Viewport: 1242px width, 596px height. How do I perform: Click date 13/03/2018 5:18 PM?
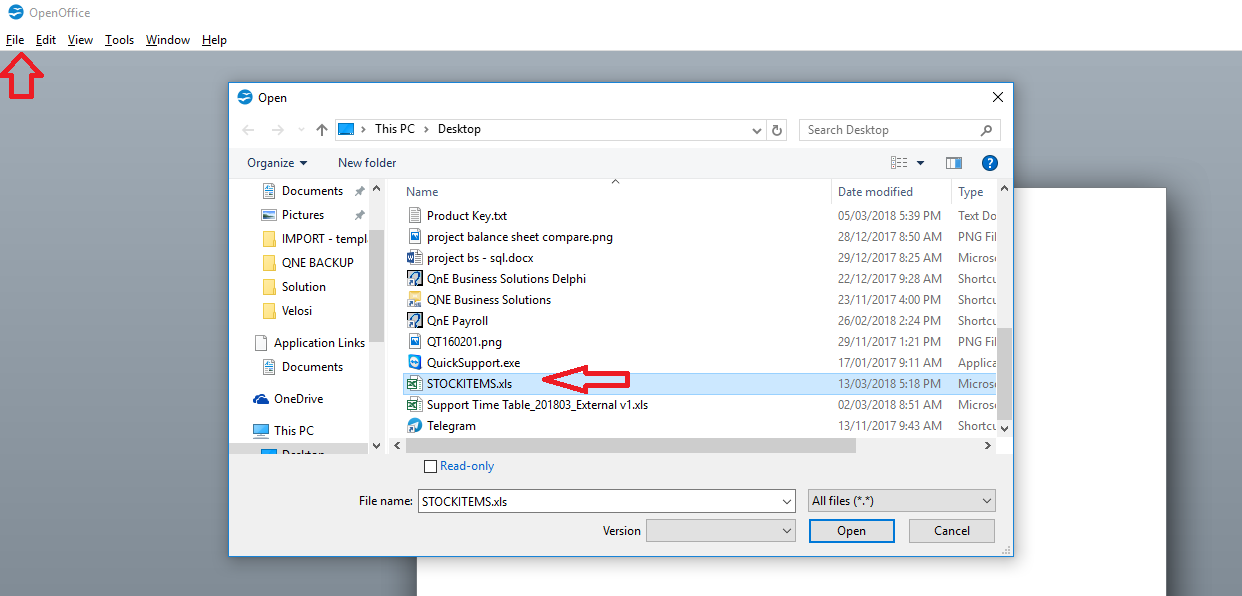tap(889, 384)
